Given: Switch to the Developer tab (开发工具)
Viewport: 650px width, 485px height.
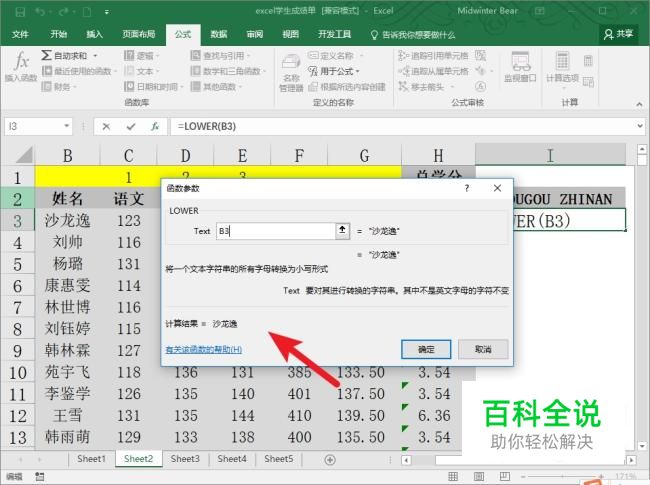Looking at the screenshot, I should [x=334, y=34].
